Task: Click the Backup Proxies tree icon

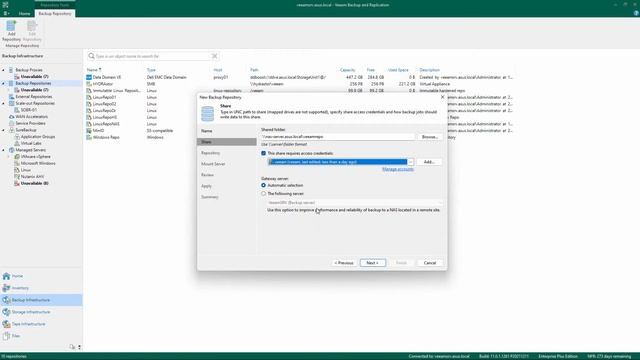Action: [x=11, y=70]
